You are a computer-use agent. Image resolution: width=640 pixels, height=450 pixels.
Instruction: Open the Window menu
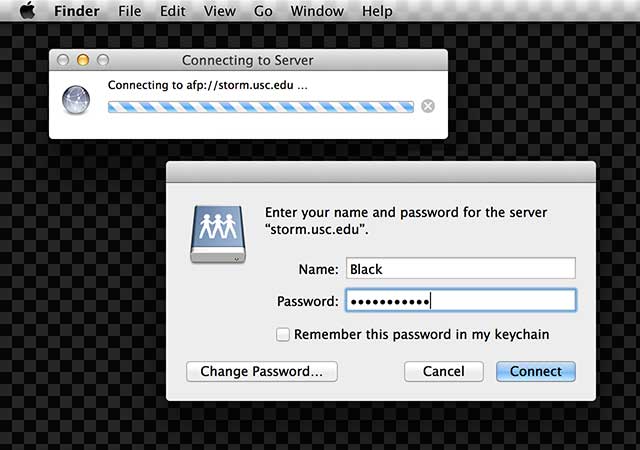(x=315, y=12)
